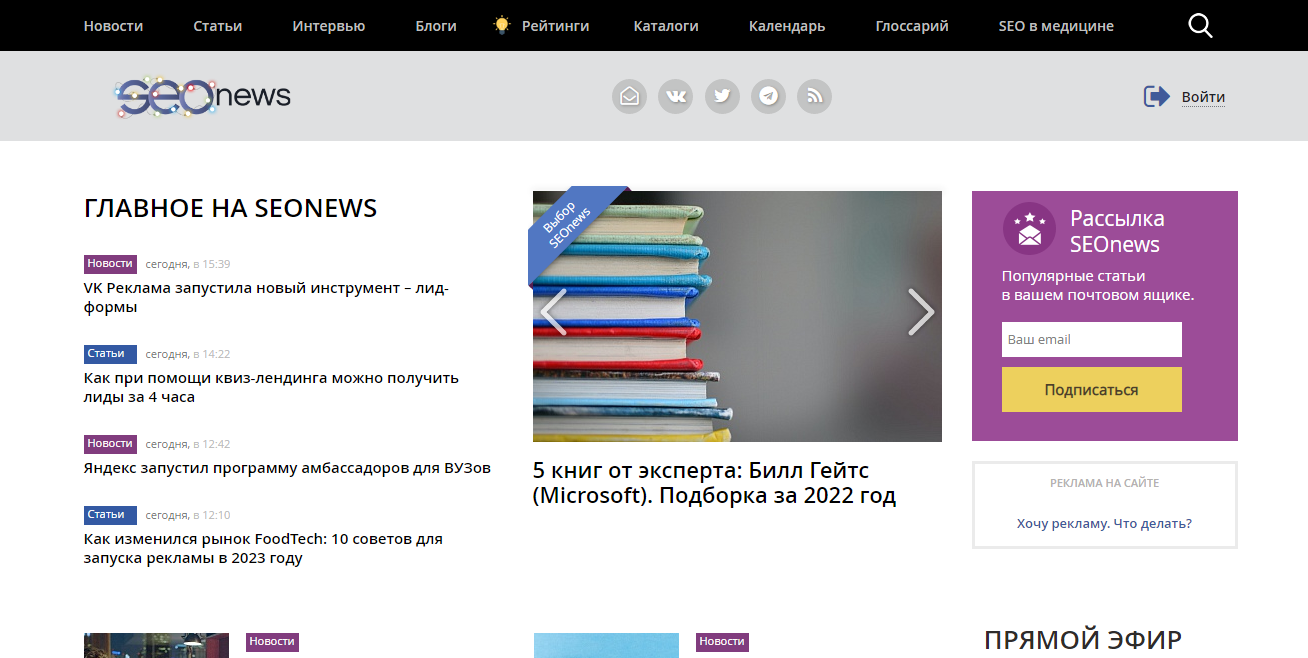Click timestamp сегодня, в 12:42
The width and height of the screenshot is (1308, 658).
[x=188, y=444]
